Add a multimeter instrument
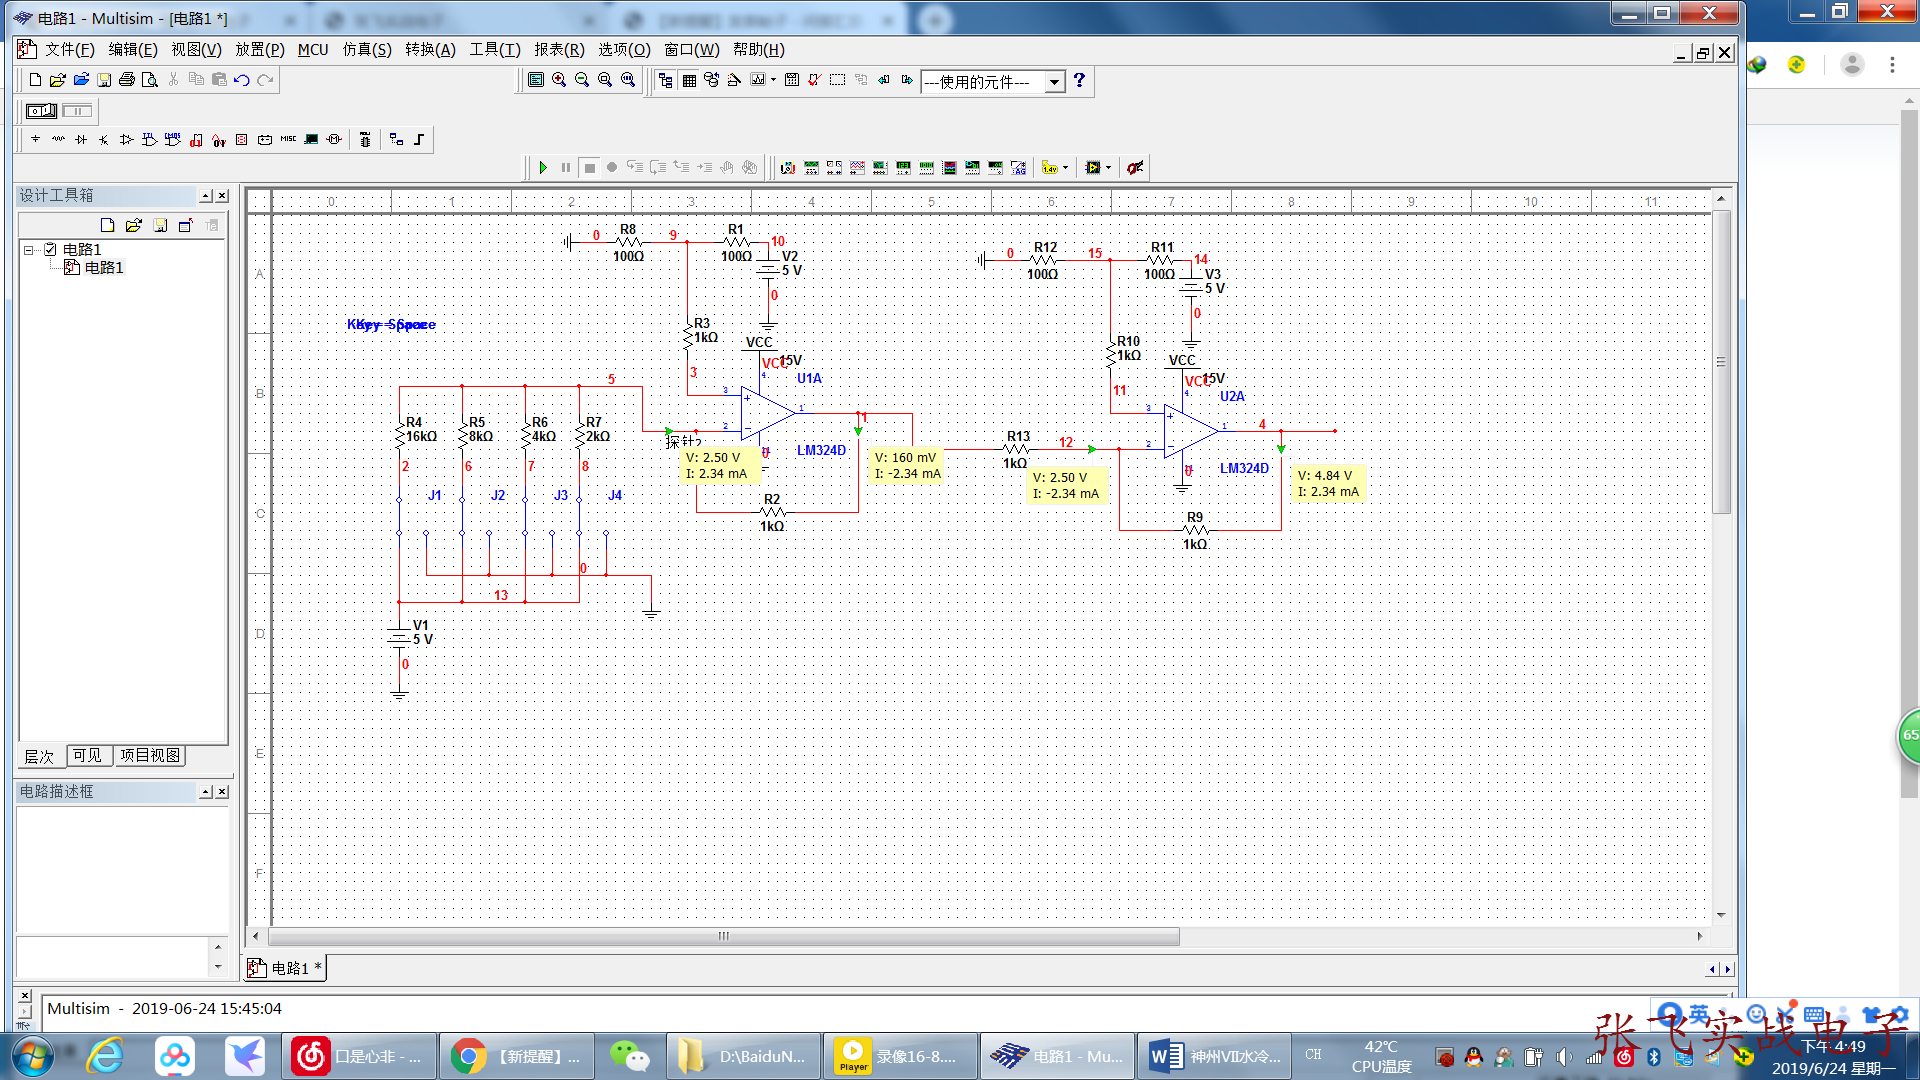The width and height of the screenshot is (1920, 1080). pyautogui.click(x=788, y=168)
